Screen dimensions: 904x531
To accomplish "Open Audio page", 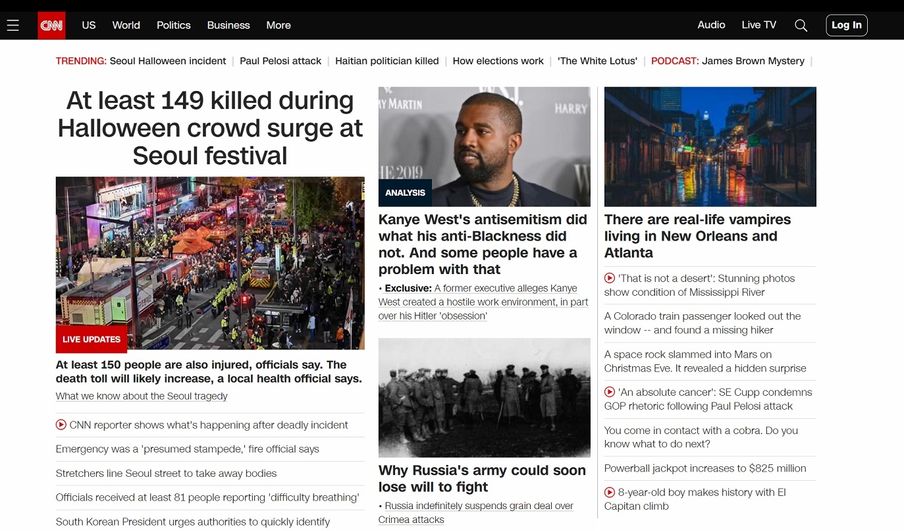I will 711,25.
